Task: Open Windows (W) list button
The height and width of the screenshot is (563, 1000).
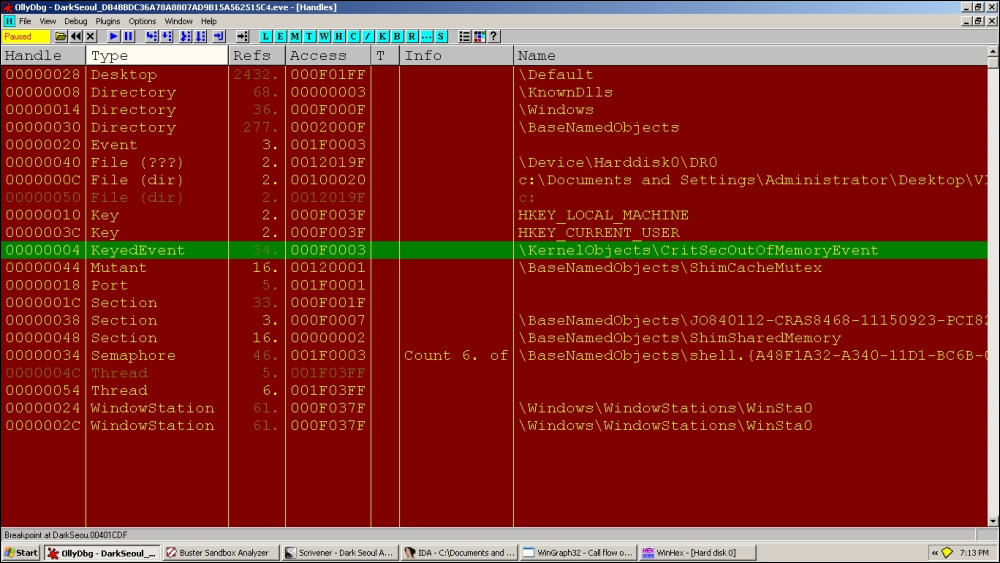Action: (324, 36)
